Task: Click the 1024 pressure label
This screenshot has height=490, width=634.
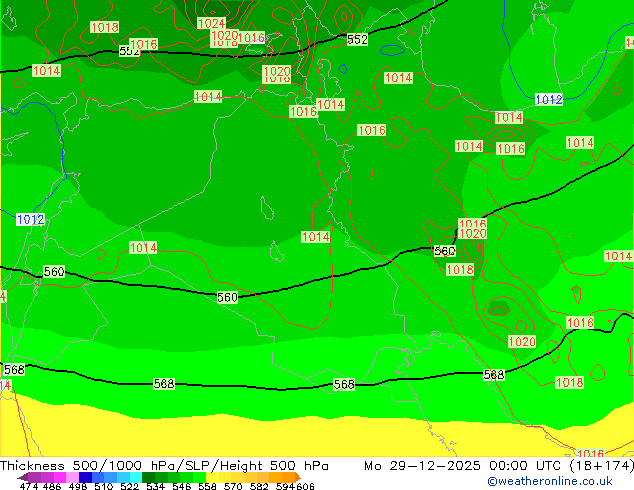Action: tap(211, 23)
